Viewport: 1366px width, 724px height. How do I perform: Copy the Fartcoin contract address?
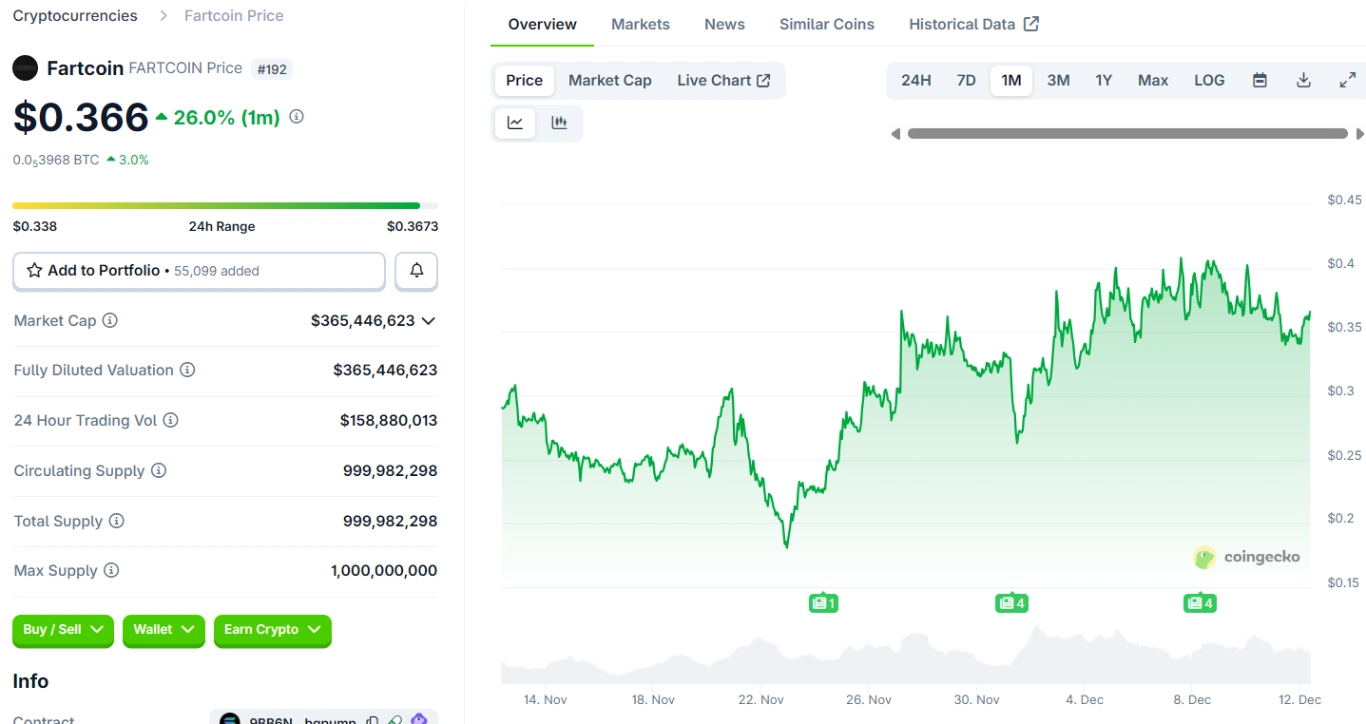[371, 720]
